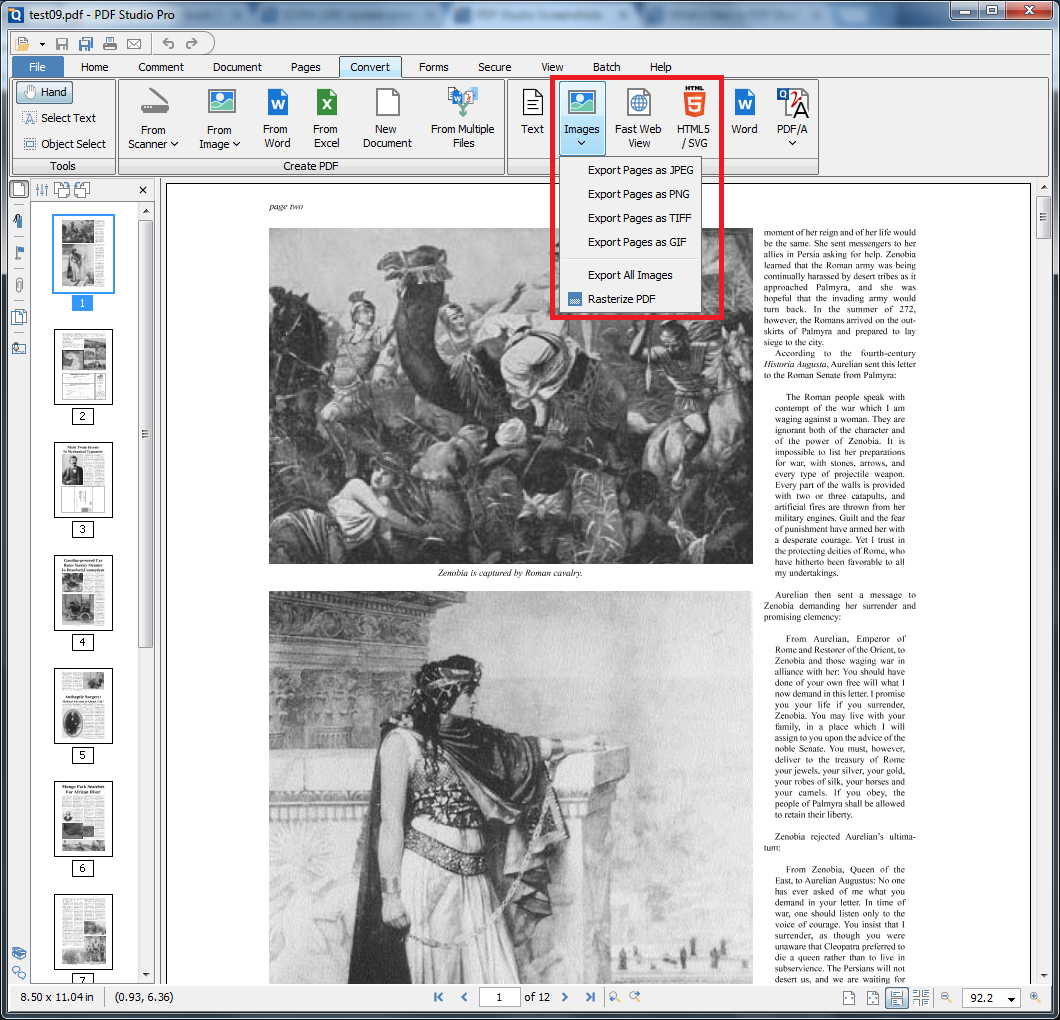The image size is (1060, 1020).
Task: Select page 3 thumbnail
Action: pyautogui.click(x=83, y=480)
